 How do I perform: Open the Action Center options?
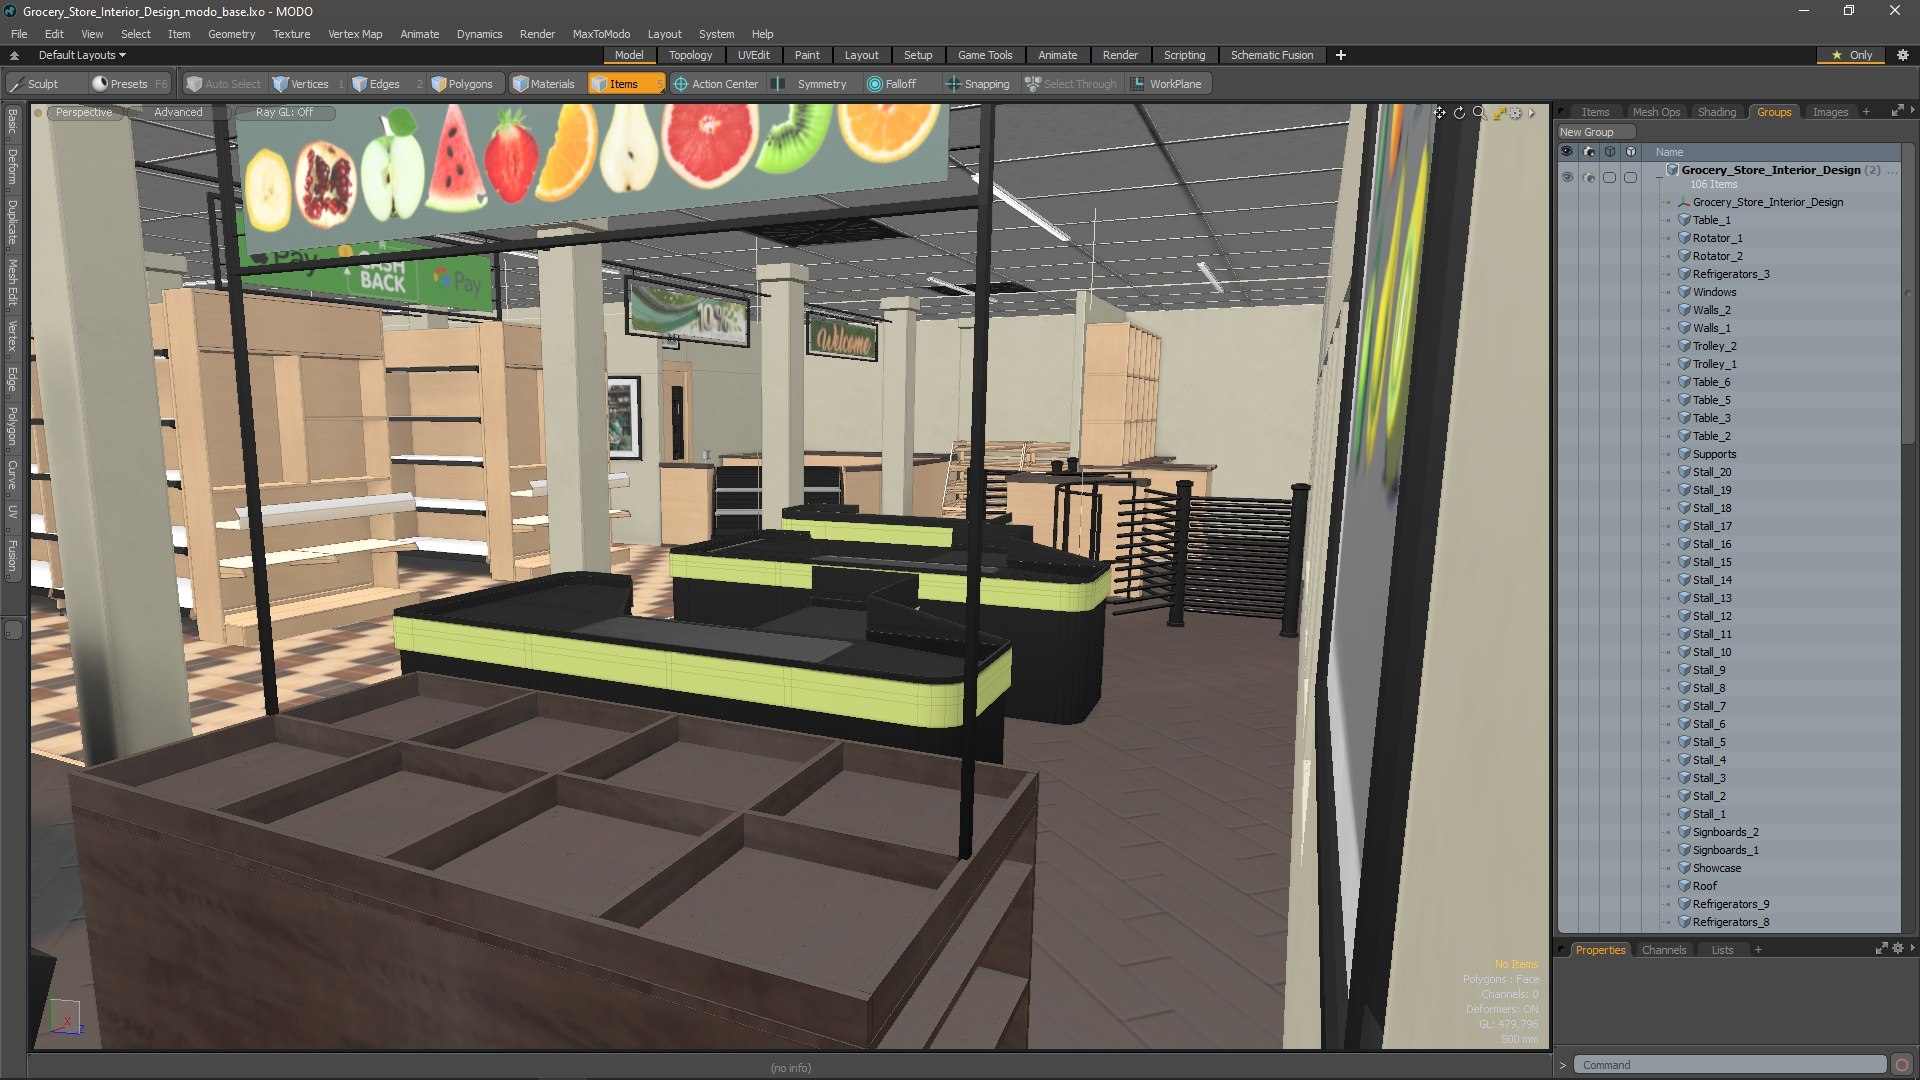[x=716, y=84]
